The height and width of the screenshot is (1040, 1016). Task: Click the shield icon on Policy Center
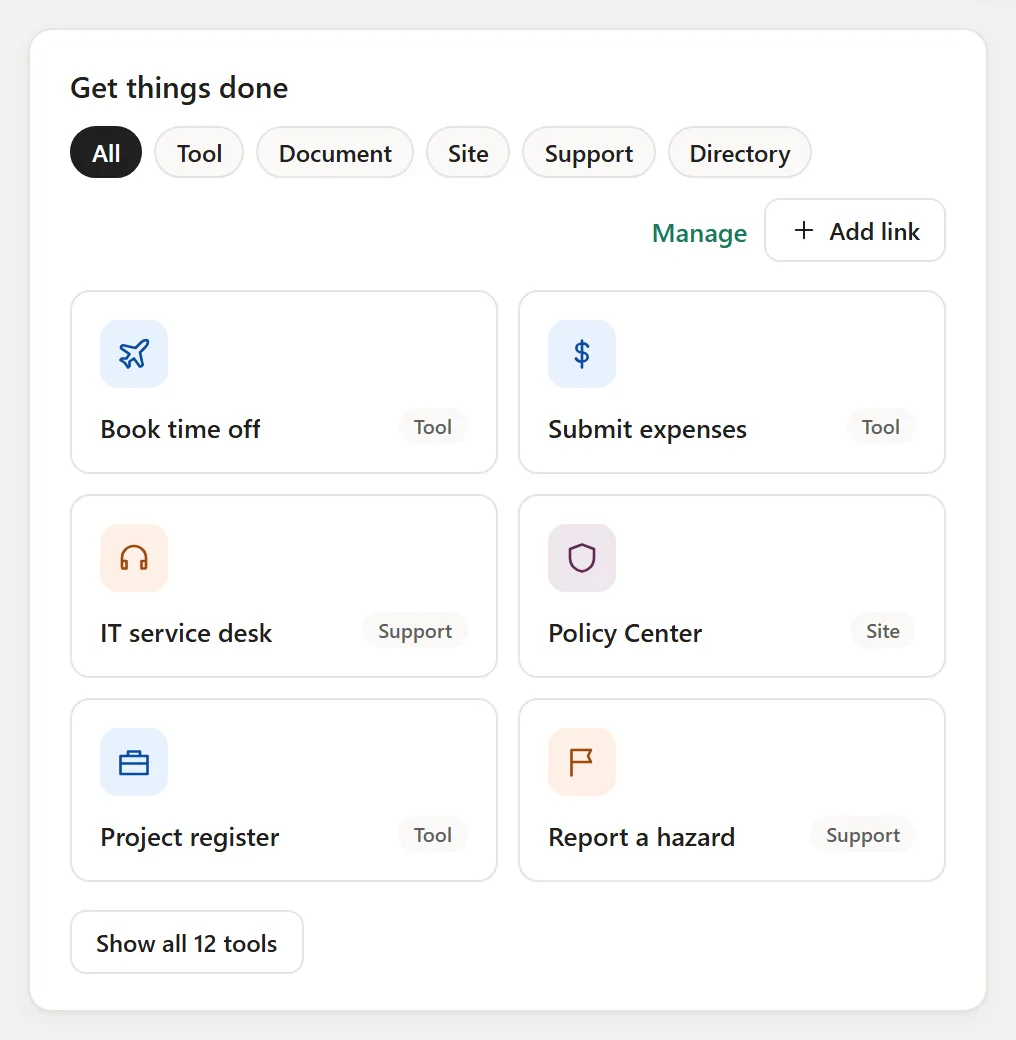pos(582,558)
